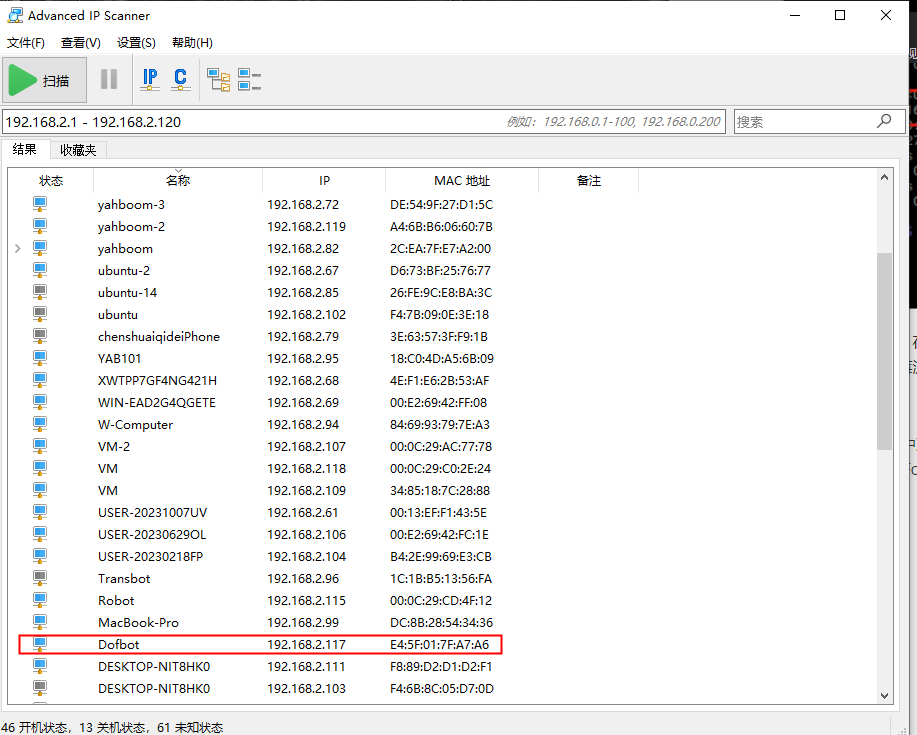
Task: Select the MacBook-Pro device name
Action: [138, 622]
